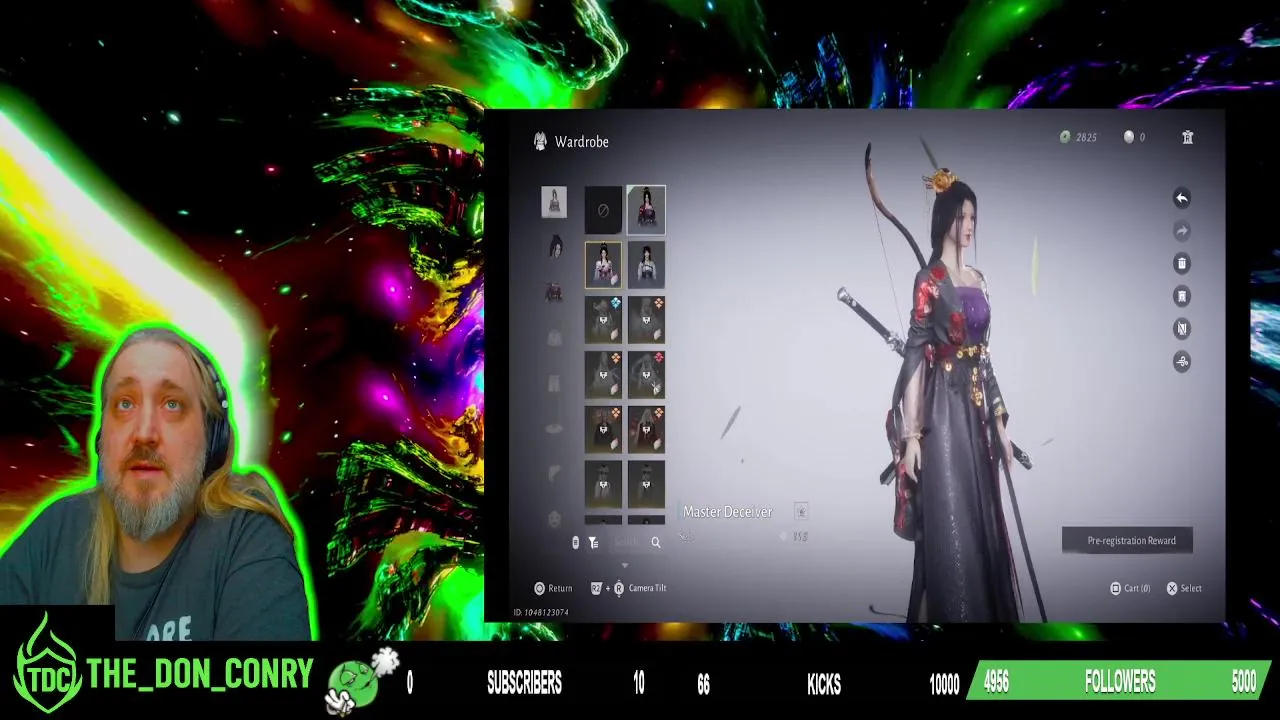Click the Master Deceiver outfit name
The width and height of the screenshot is (1280, 720).
(x=727, y=512)
